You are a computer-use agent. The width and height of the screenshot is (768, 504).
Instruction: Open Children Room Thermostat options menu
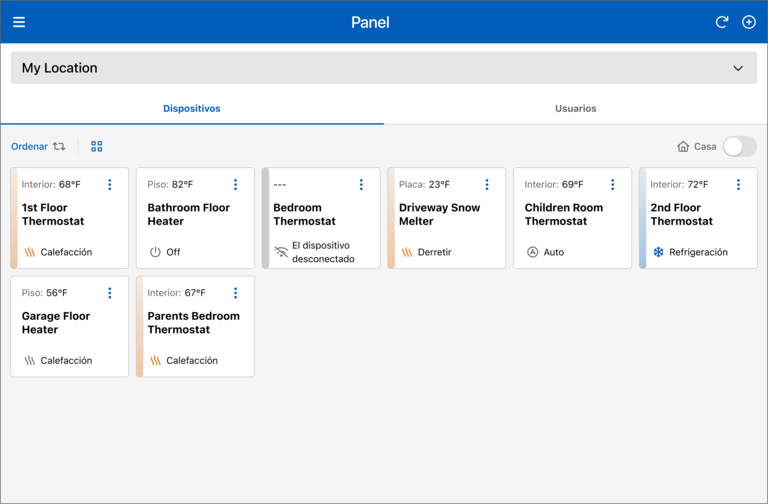pos(612,185)
